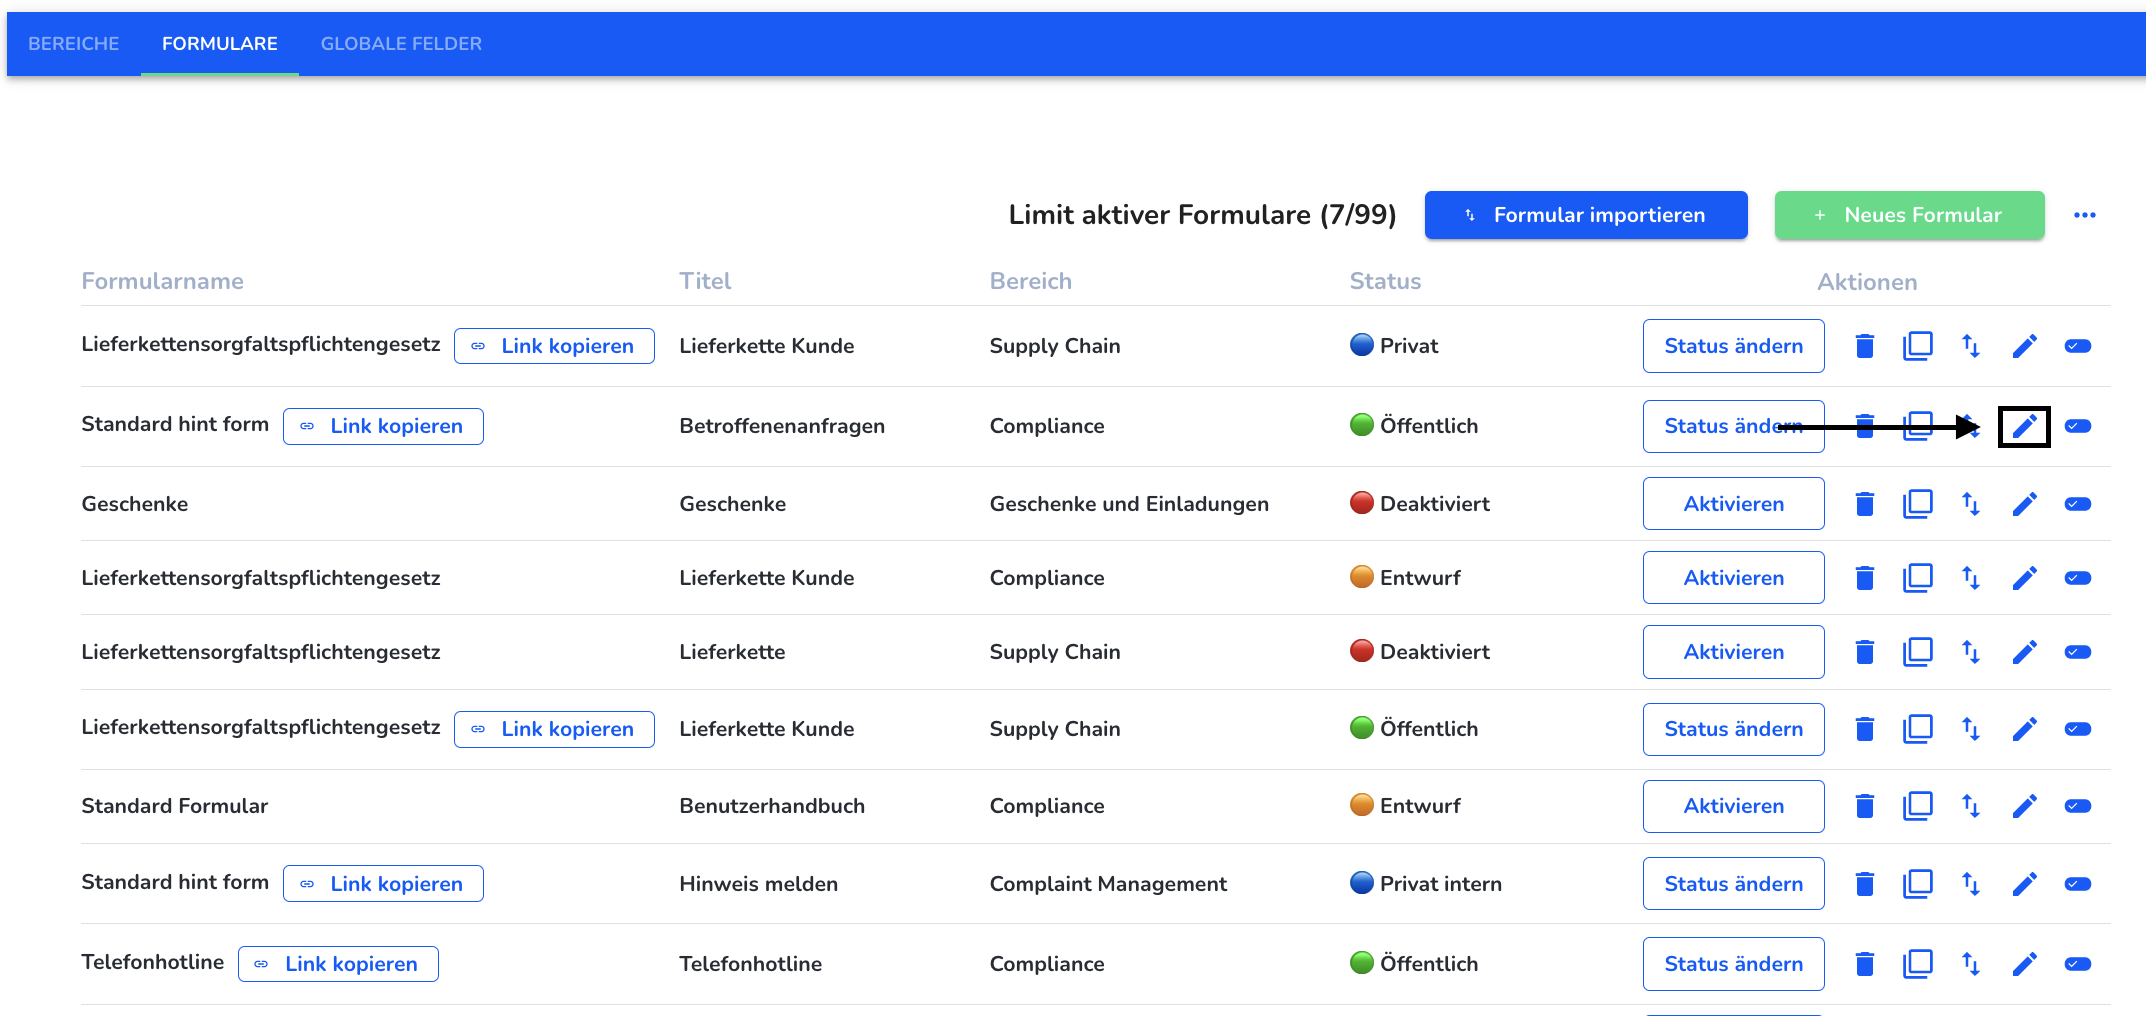2146x1016 pixels.
Task: Change status of Hinweis melden form
Action: pos(1733,884)
